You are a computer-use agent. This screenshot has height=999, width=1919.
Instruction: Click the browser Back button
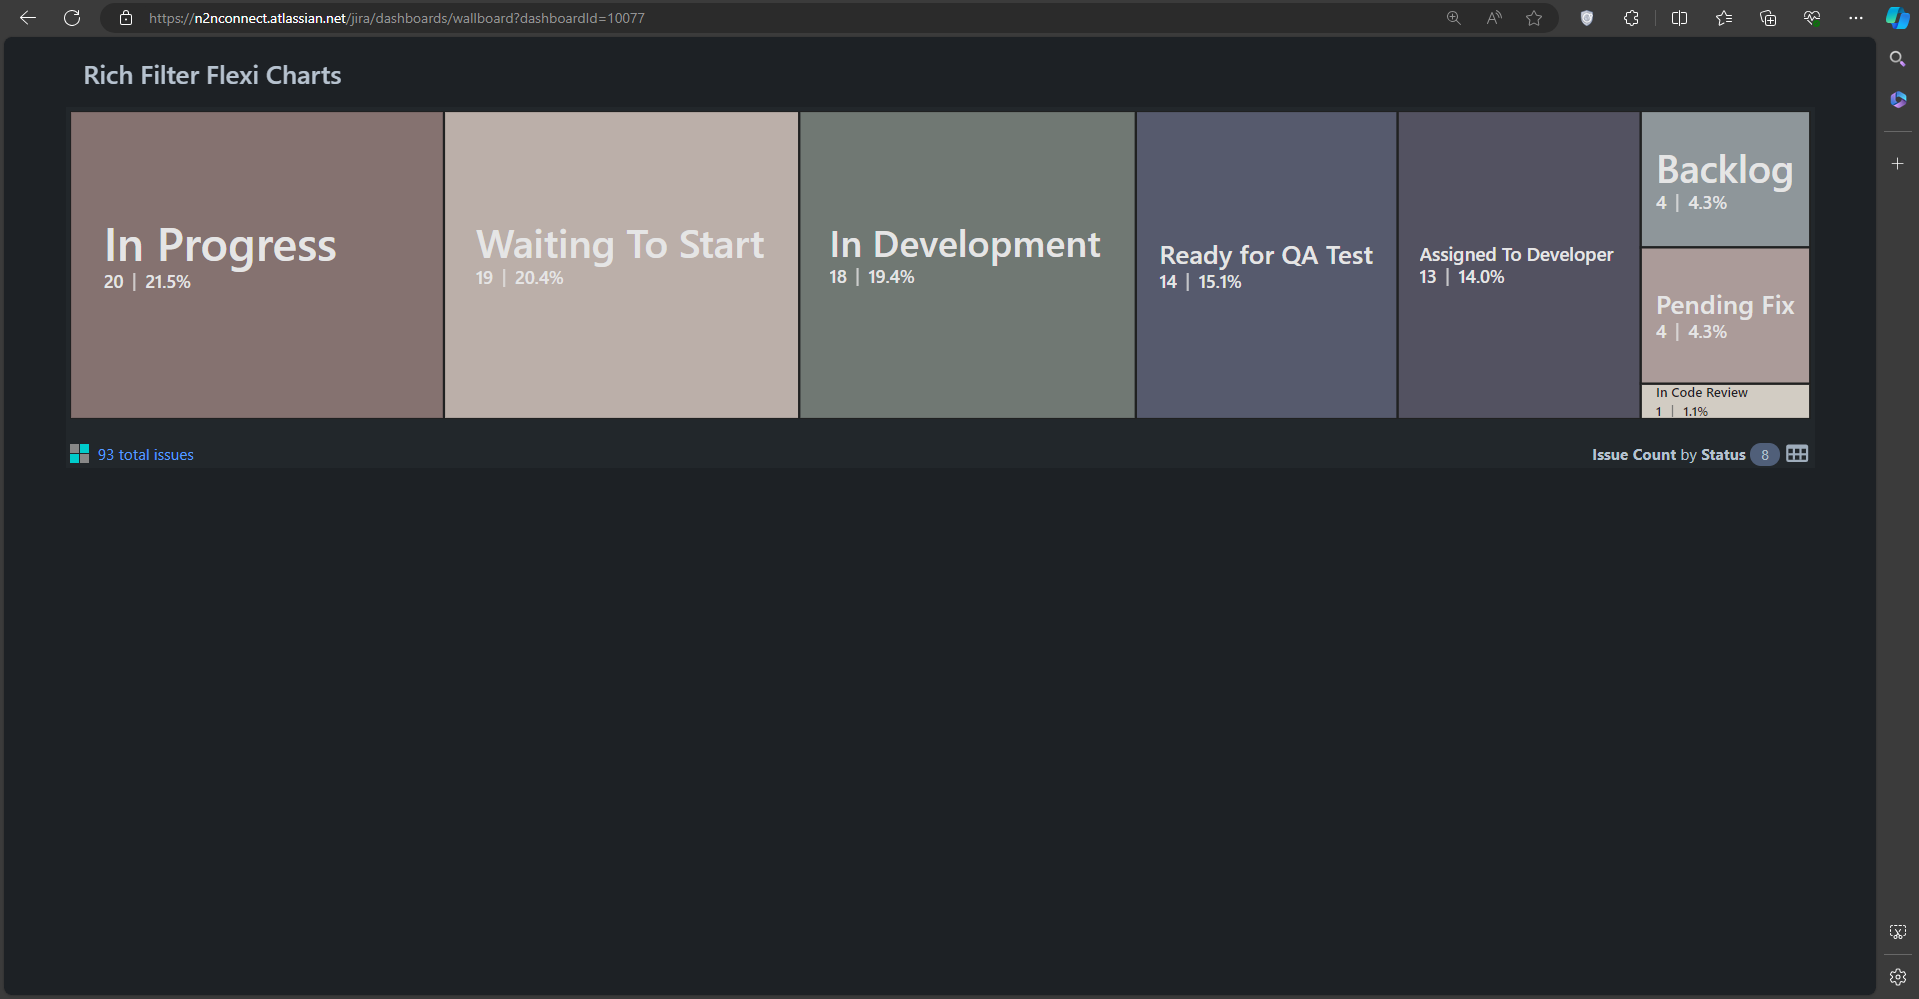[x=27, y=17]
